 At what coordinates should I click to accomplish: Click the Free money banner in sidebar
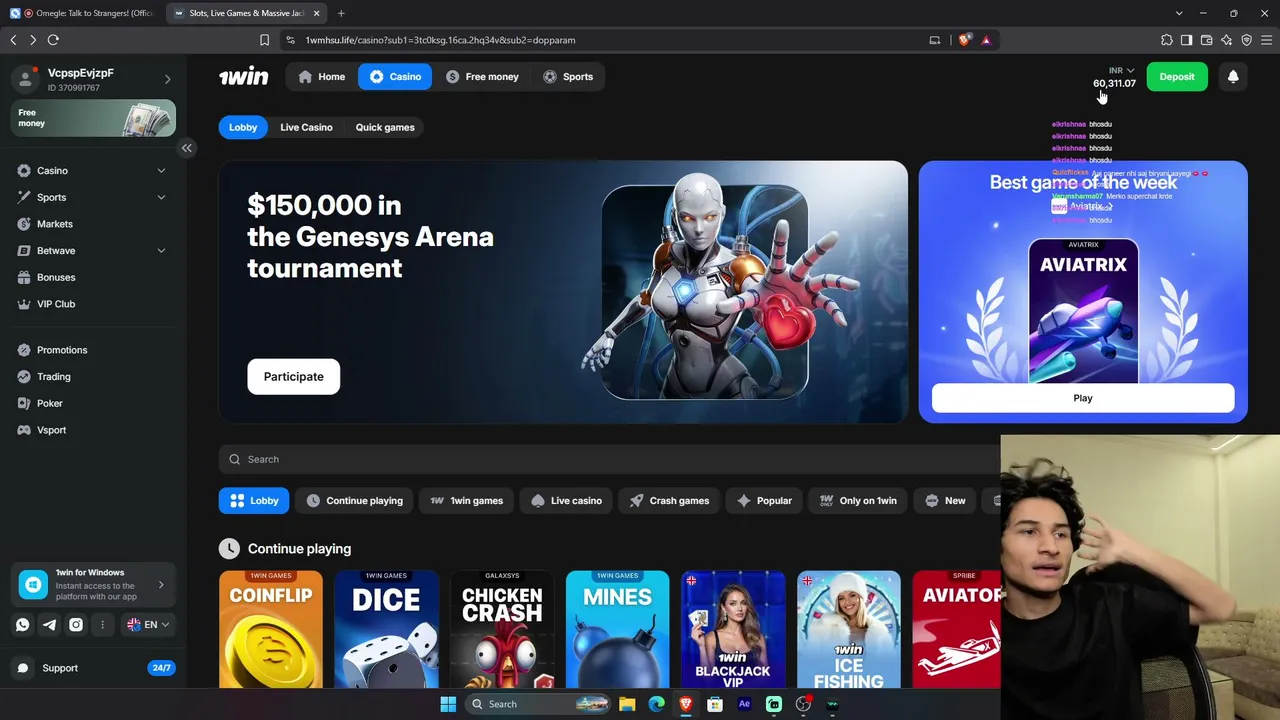[x=94, y=119]
